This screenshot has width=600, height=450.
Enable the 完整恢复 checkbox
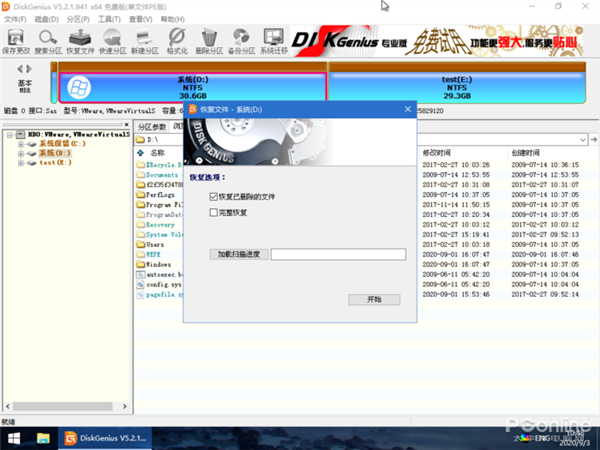[x=214, y=212]
